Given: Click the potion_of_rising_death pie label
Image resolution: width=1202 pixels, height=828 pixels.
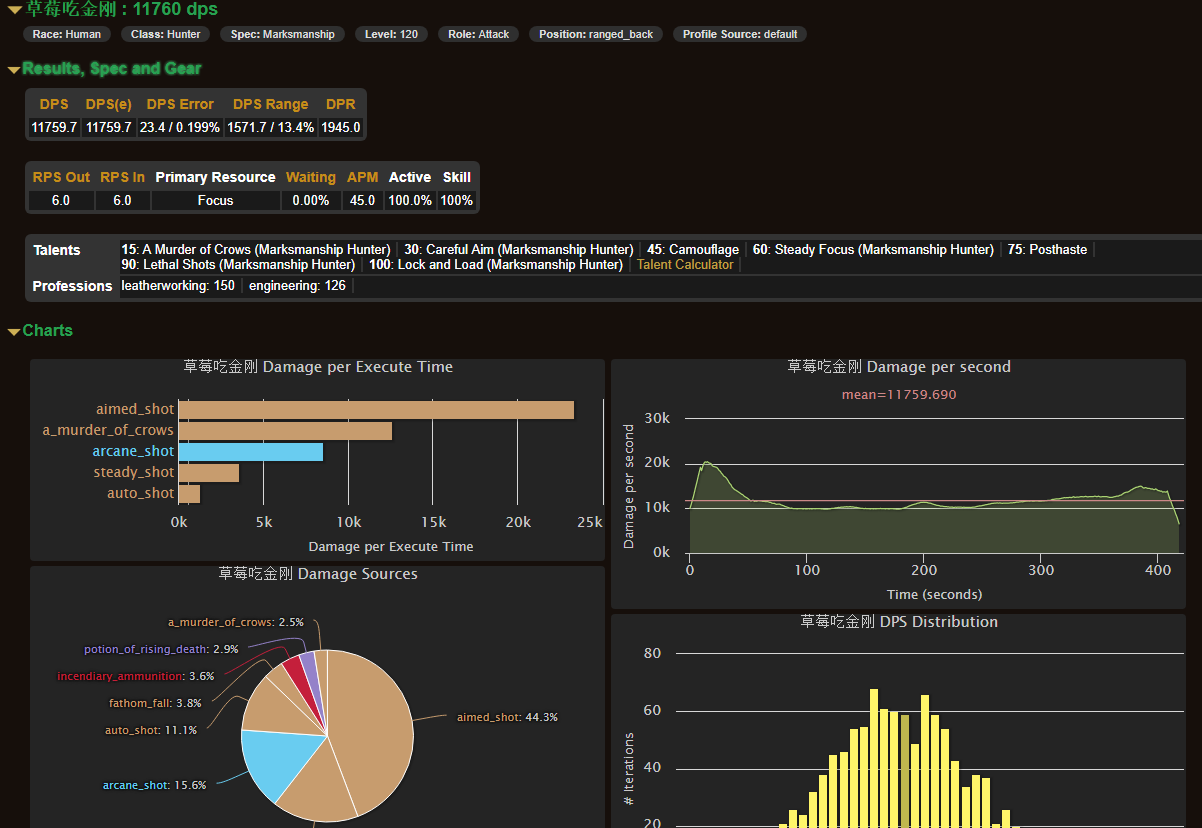Looking at the screenshot, I should click(x=161, y=649).
